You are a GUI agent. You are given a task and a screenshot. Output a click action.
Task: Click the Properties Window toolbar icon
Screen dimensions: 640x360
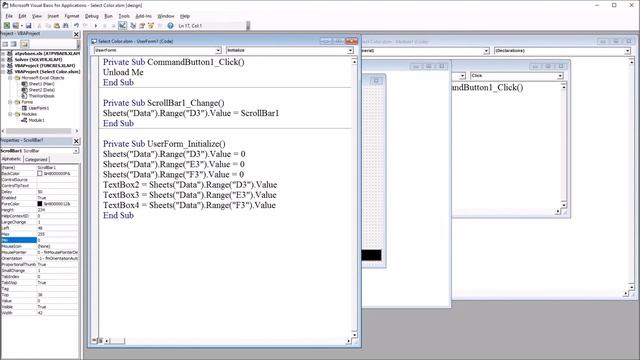pos(142,26)
